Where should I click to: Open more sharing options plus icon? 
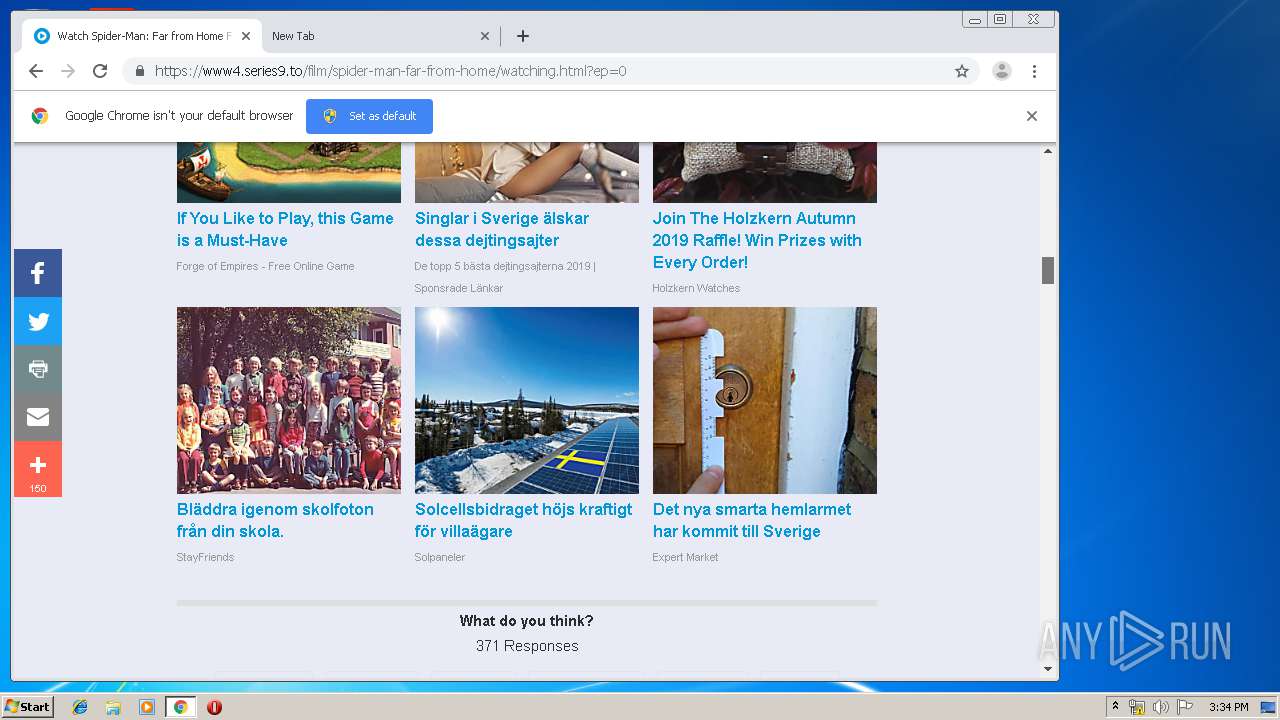click(38, 468)
